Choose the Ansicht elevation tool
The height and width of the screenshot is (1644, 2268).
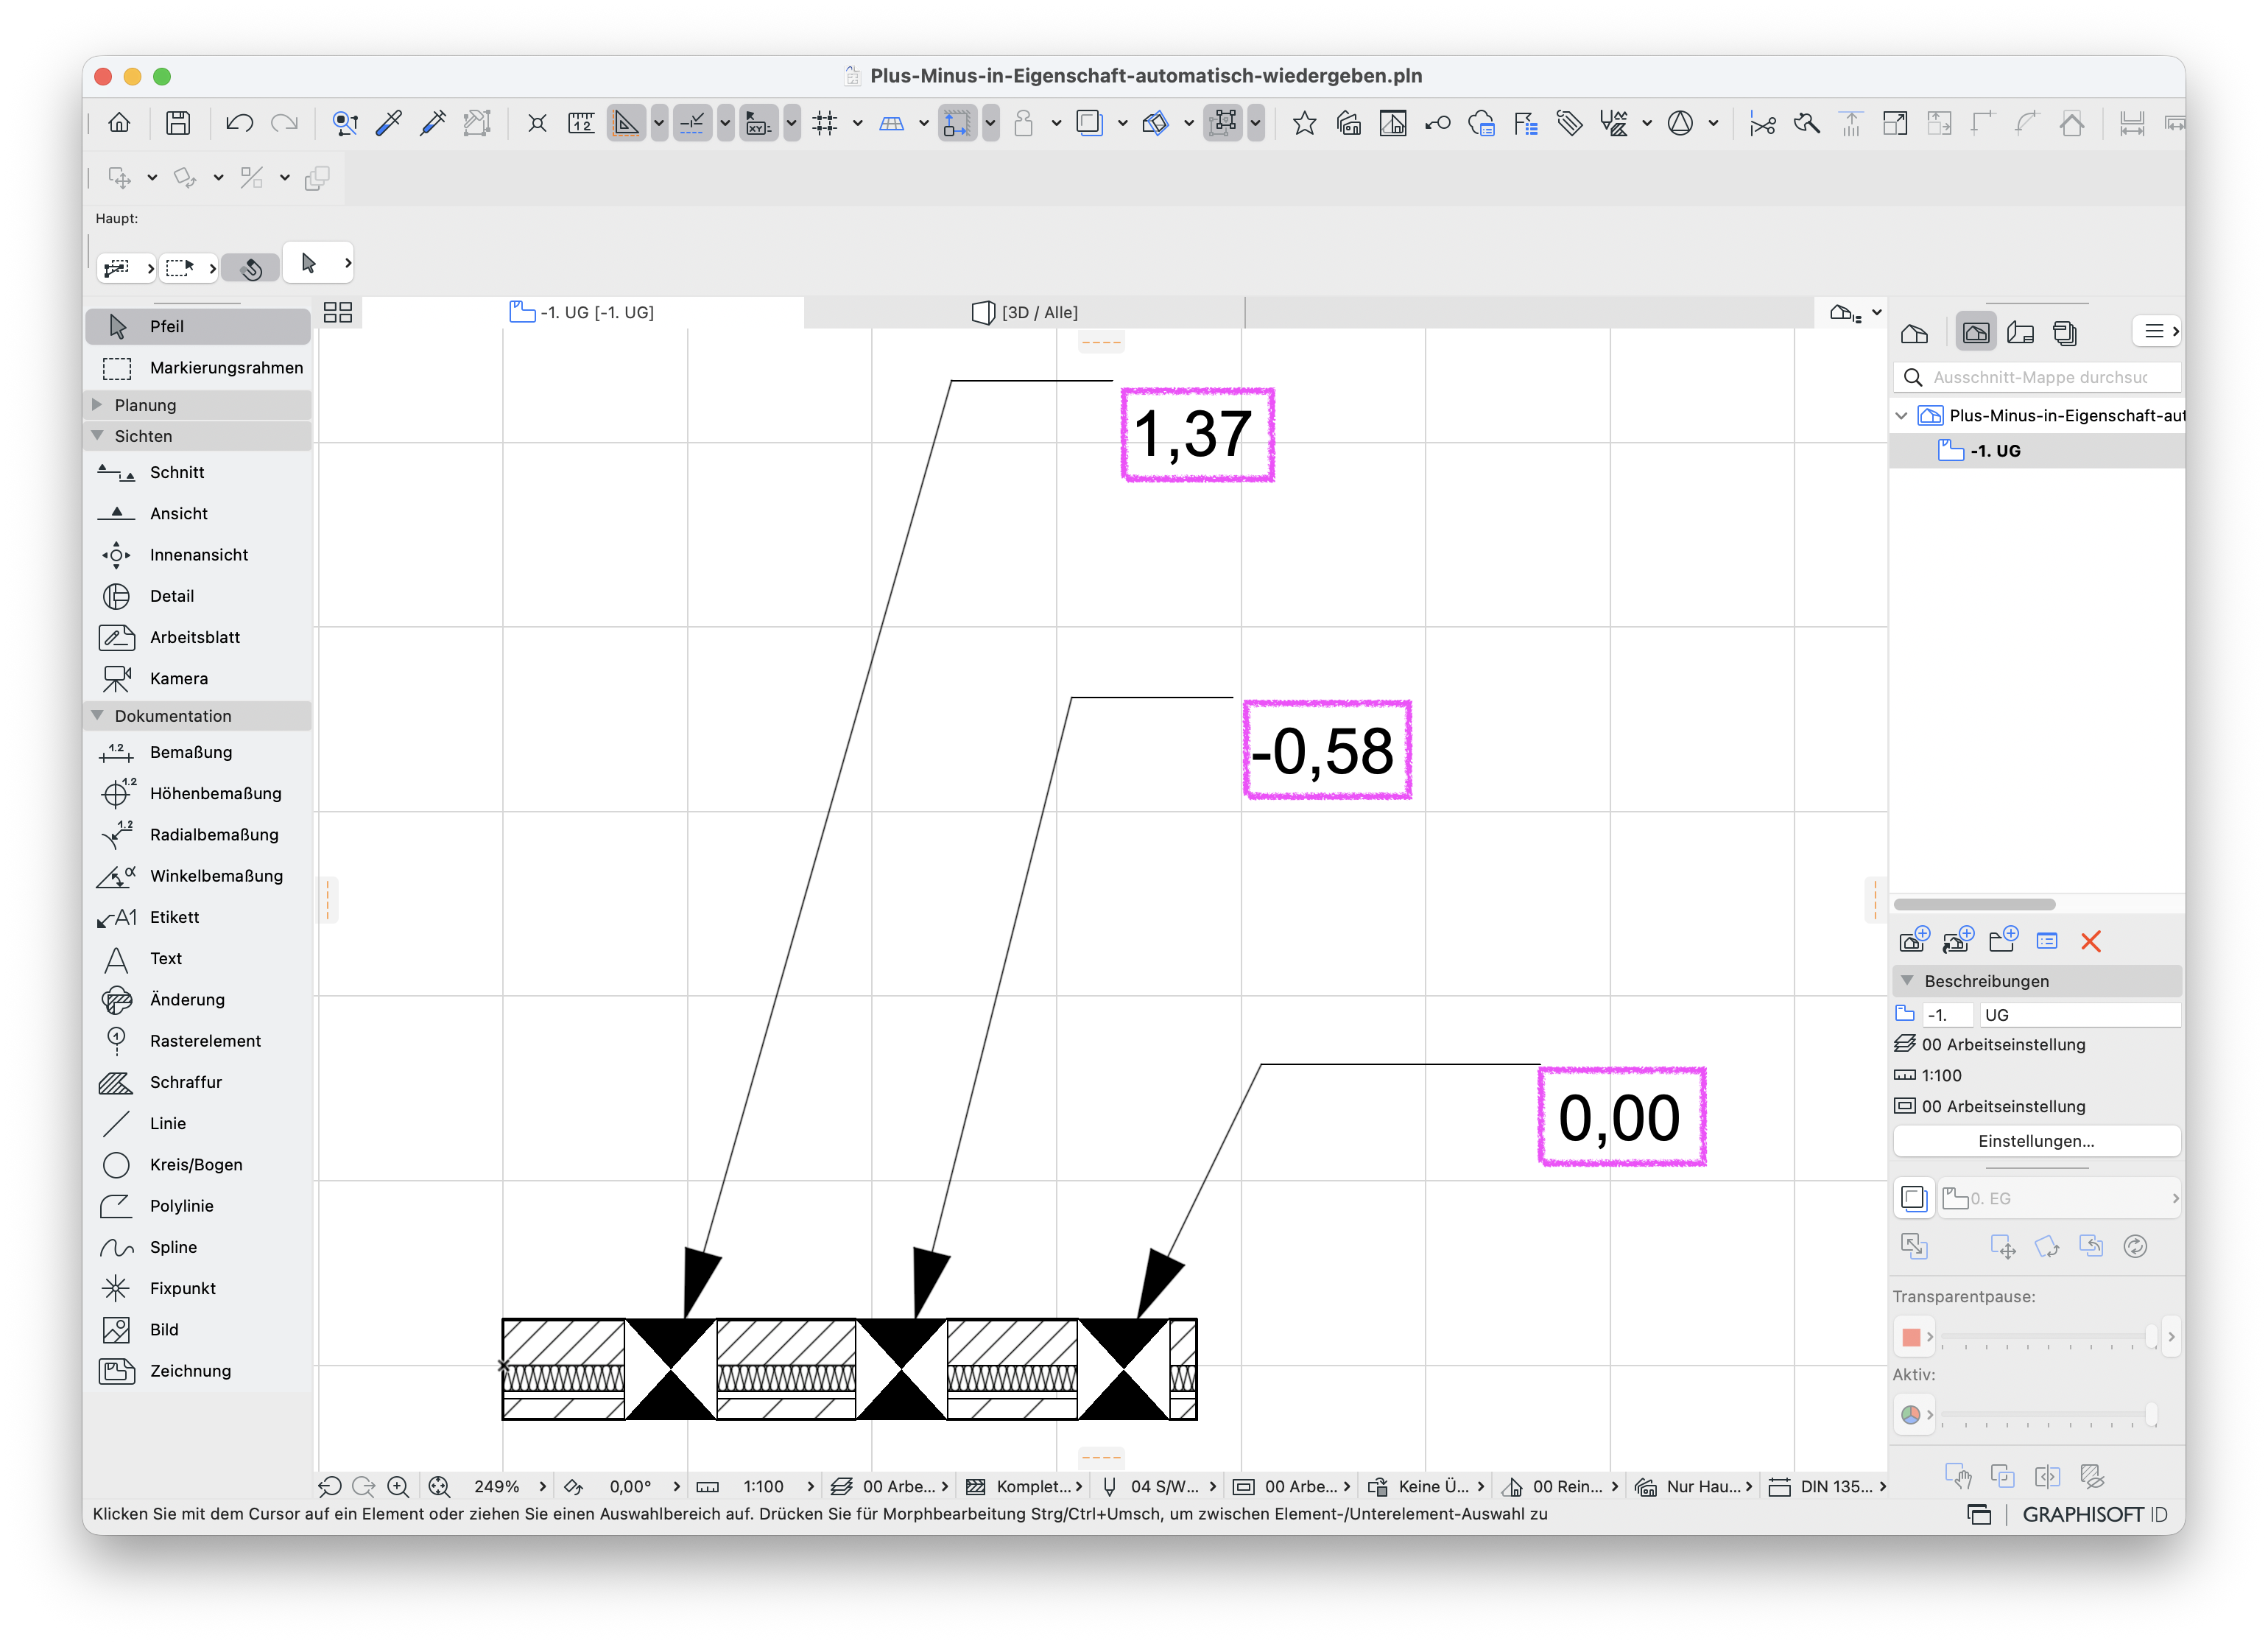[x=198, y=513]
